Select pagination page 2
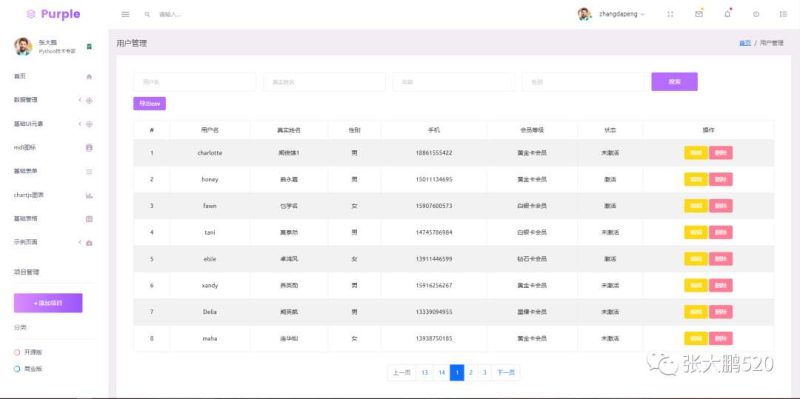Viewport: 800px width, 399px height. tap(471, 372)
